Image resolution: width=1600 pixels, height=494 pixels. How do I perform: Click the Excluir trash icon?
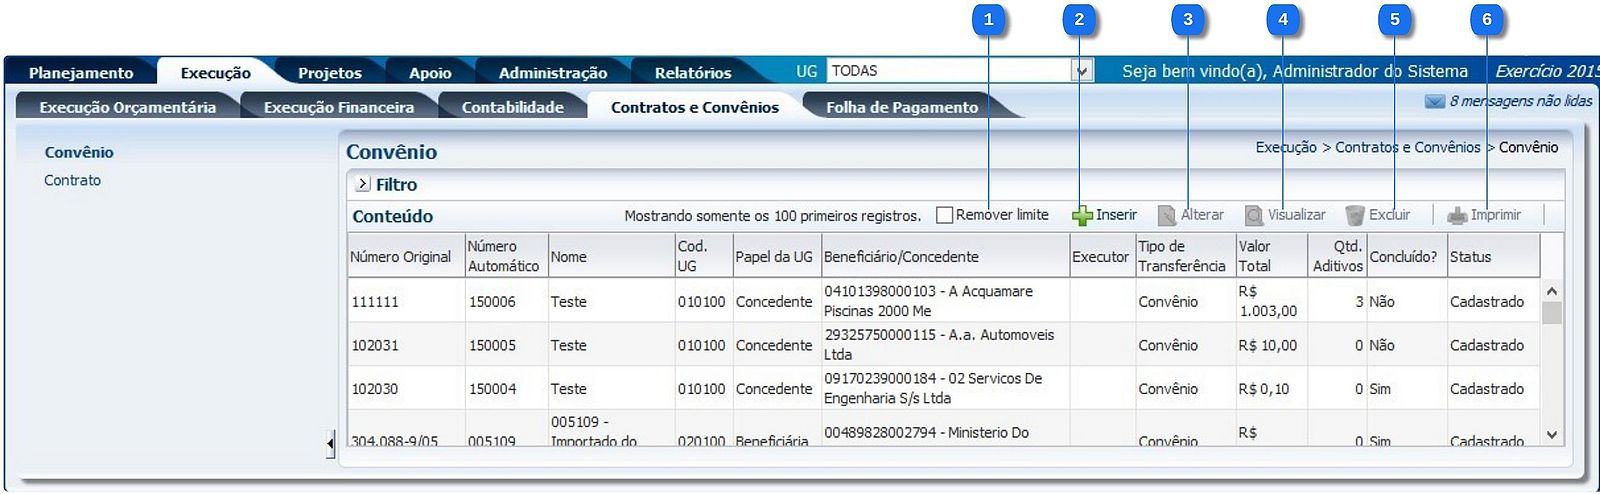pyautogui.click(x=1355, y=216)
